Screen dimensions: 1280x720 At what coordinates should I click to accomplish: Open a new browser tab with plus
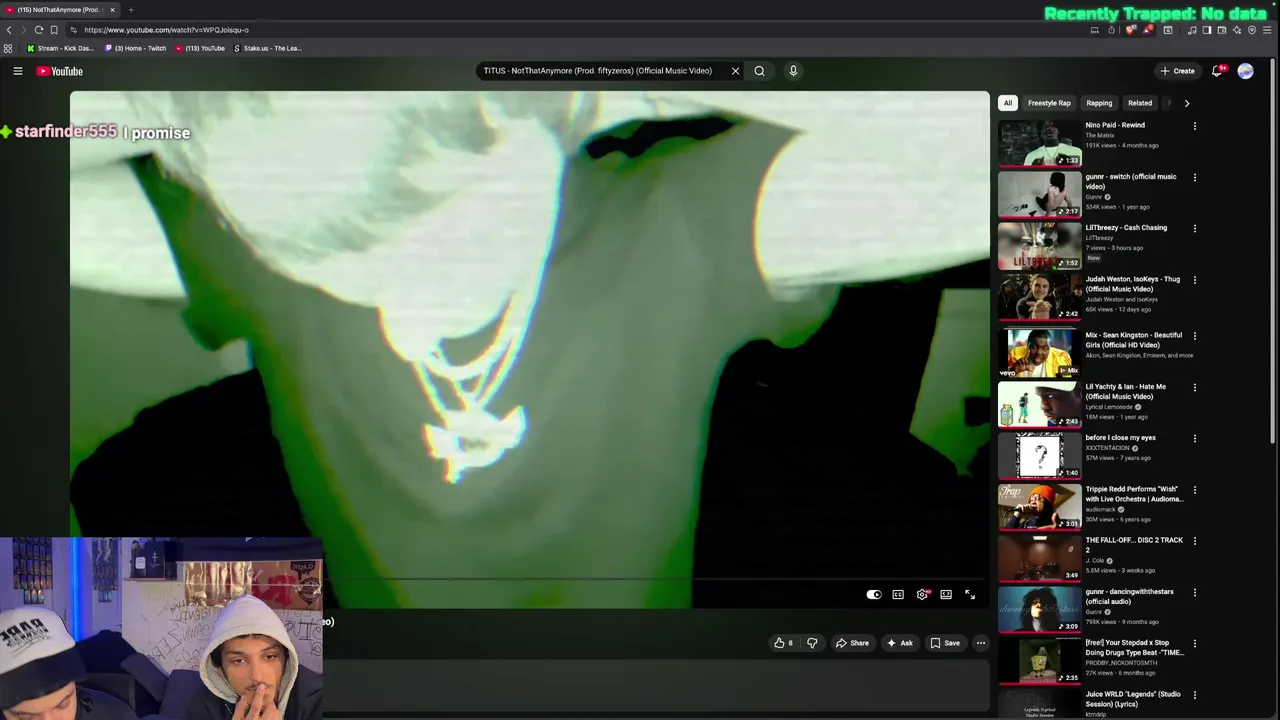(131, 10)
